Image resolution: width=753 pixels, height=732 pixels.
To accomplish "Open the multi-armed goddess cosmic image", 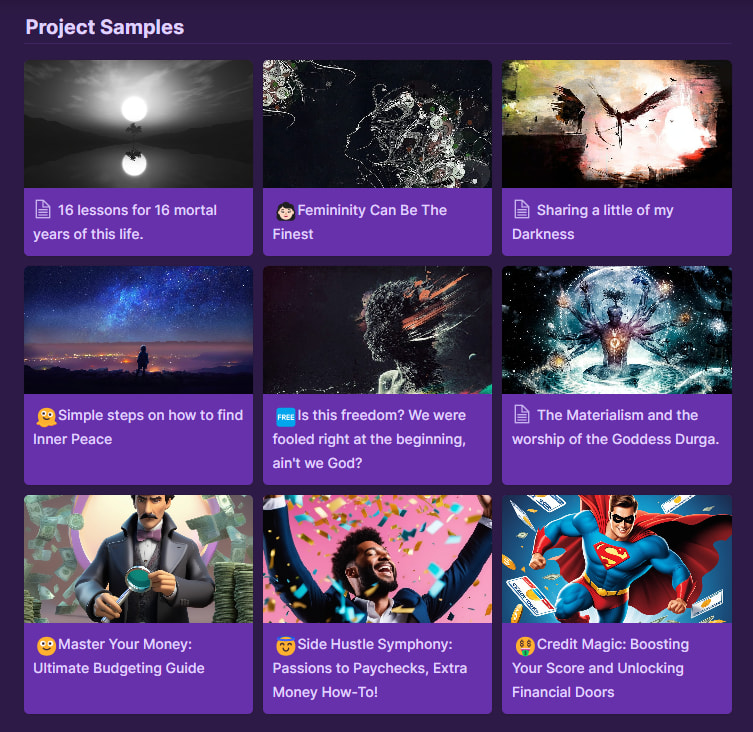I will pos(616,330).
